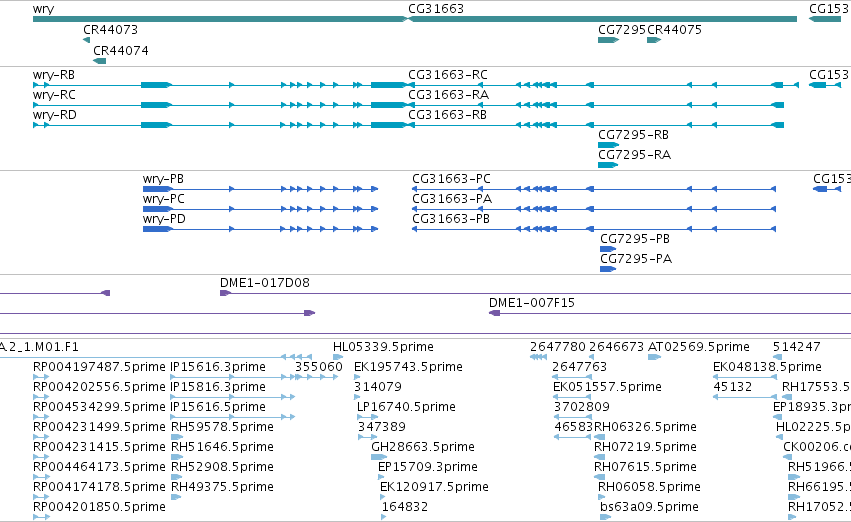
Task: Select EST RP004534299.5prime label
Action: pos(99,408)
